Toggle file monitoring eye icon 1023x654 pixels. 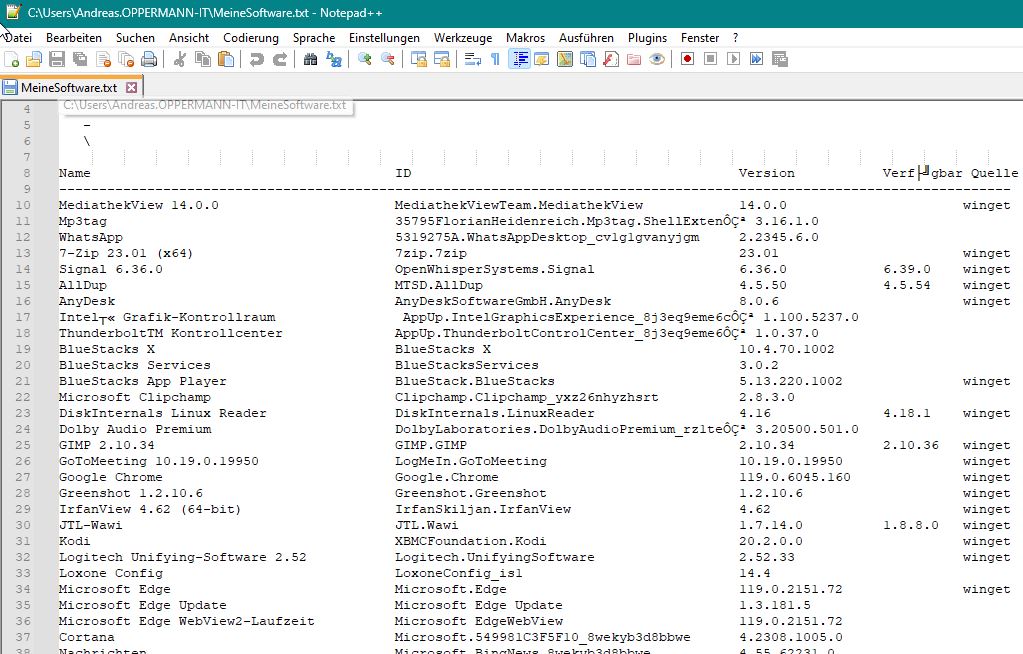coord(657,59)
